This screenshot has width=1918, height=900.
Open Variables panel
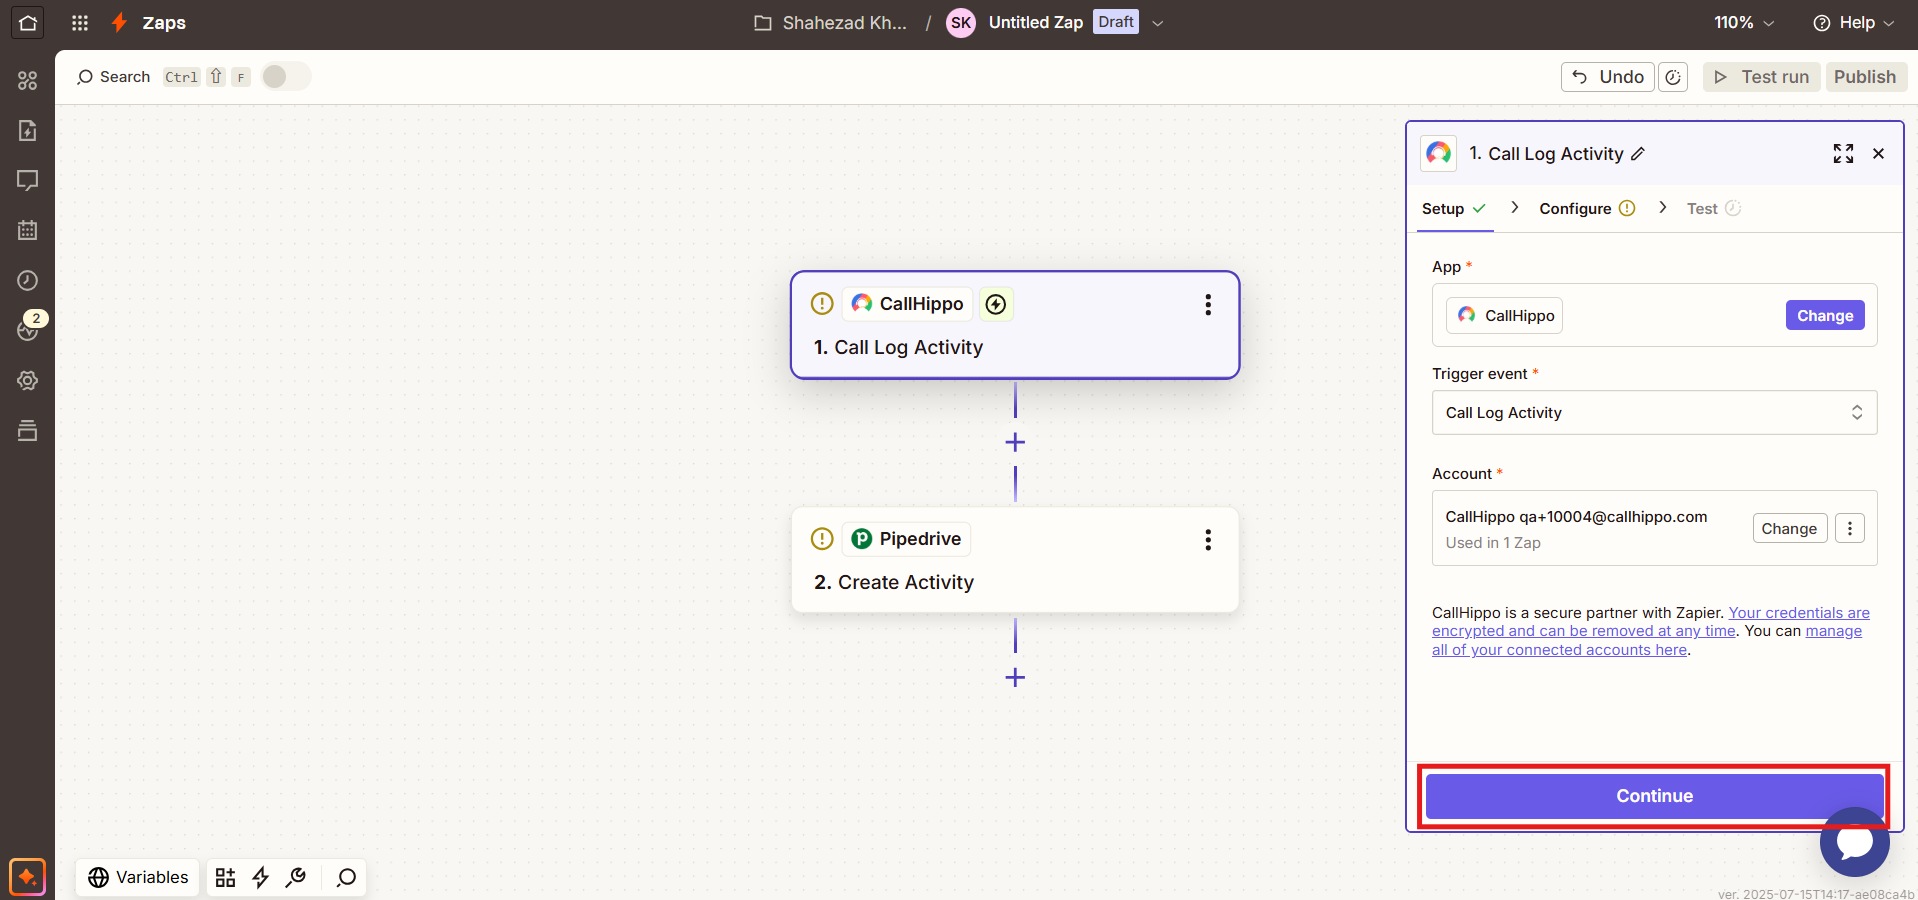tap(138, 877)
